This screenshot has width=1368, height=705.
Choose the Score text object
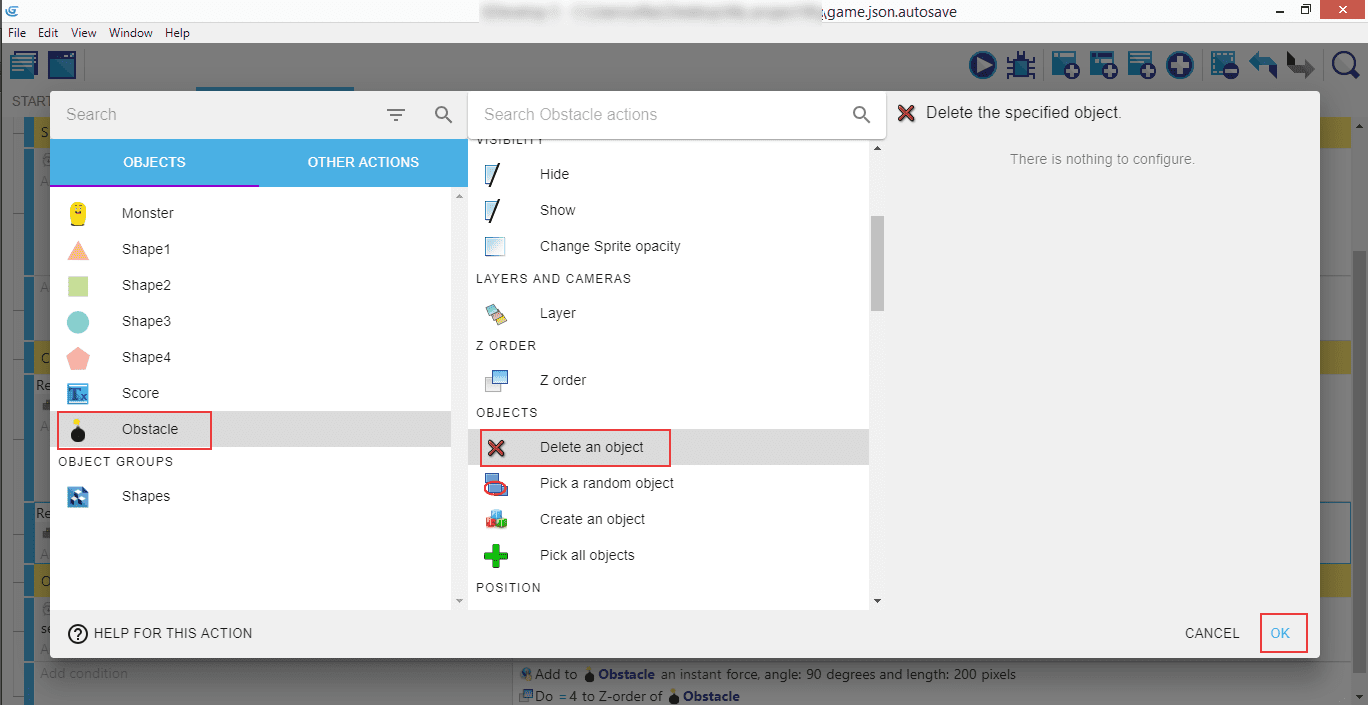tap(140, 393)
